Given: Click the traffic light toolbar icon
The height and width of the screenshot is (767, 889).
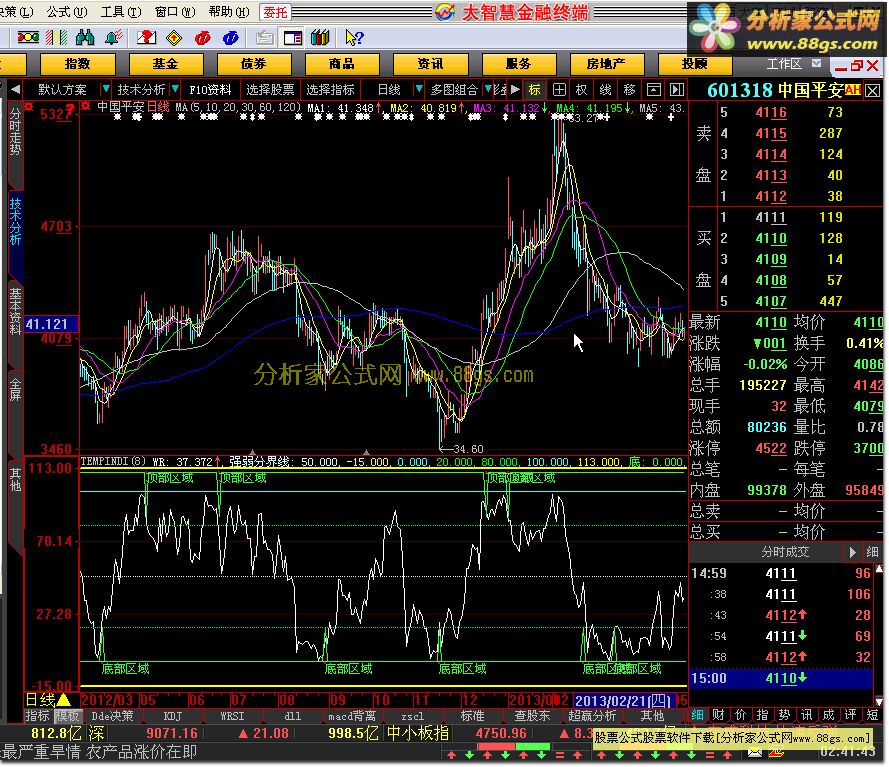Looking at the screenshot, I should 28,37.
